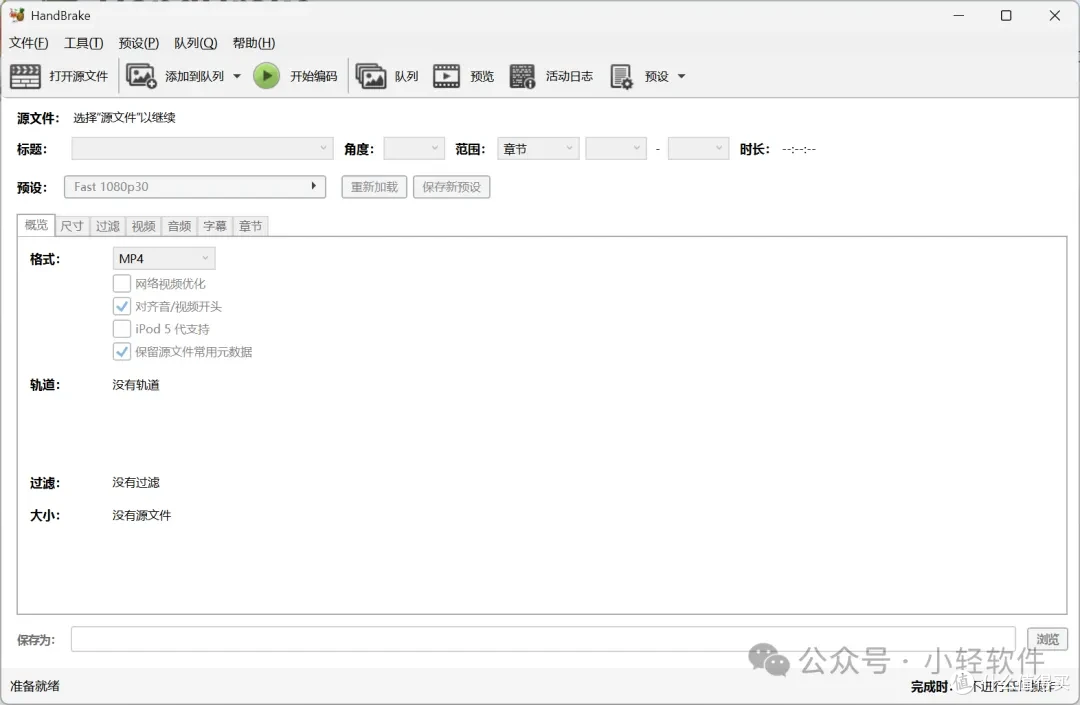Toggle iPod 5 代支持 checkbox

point(122,328)
